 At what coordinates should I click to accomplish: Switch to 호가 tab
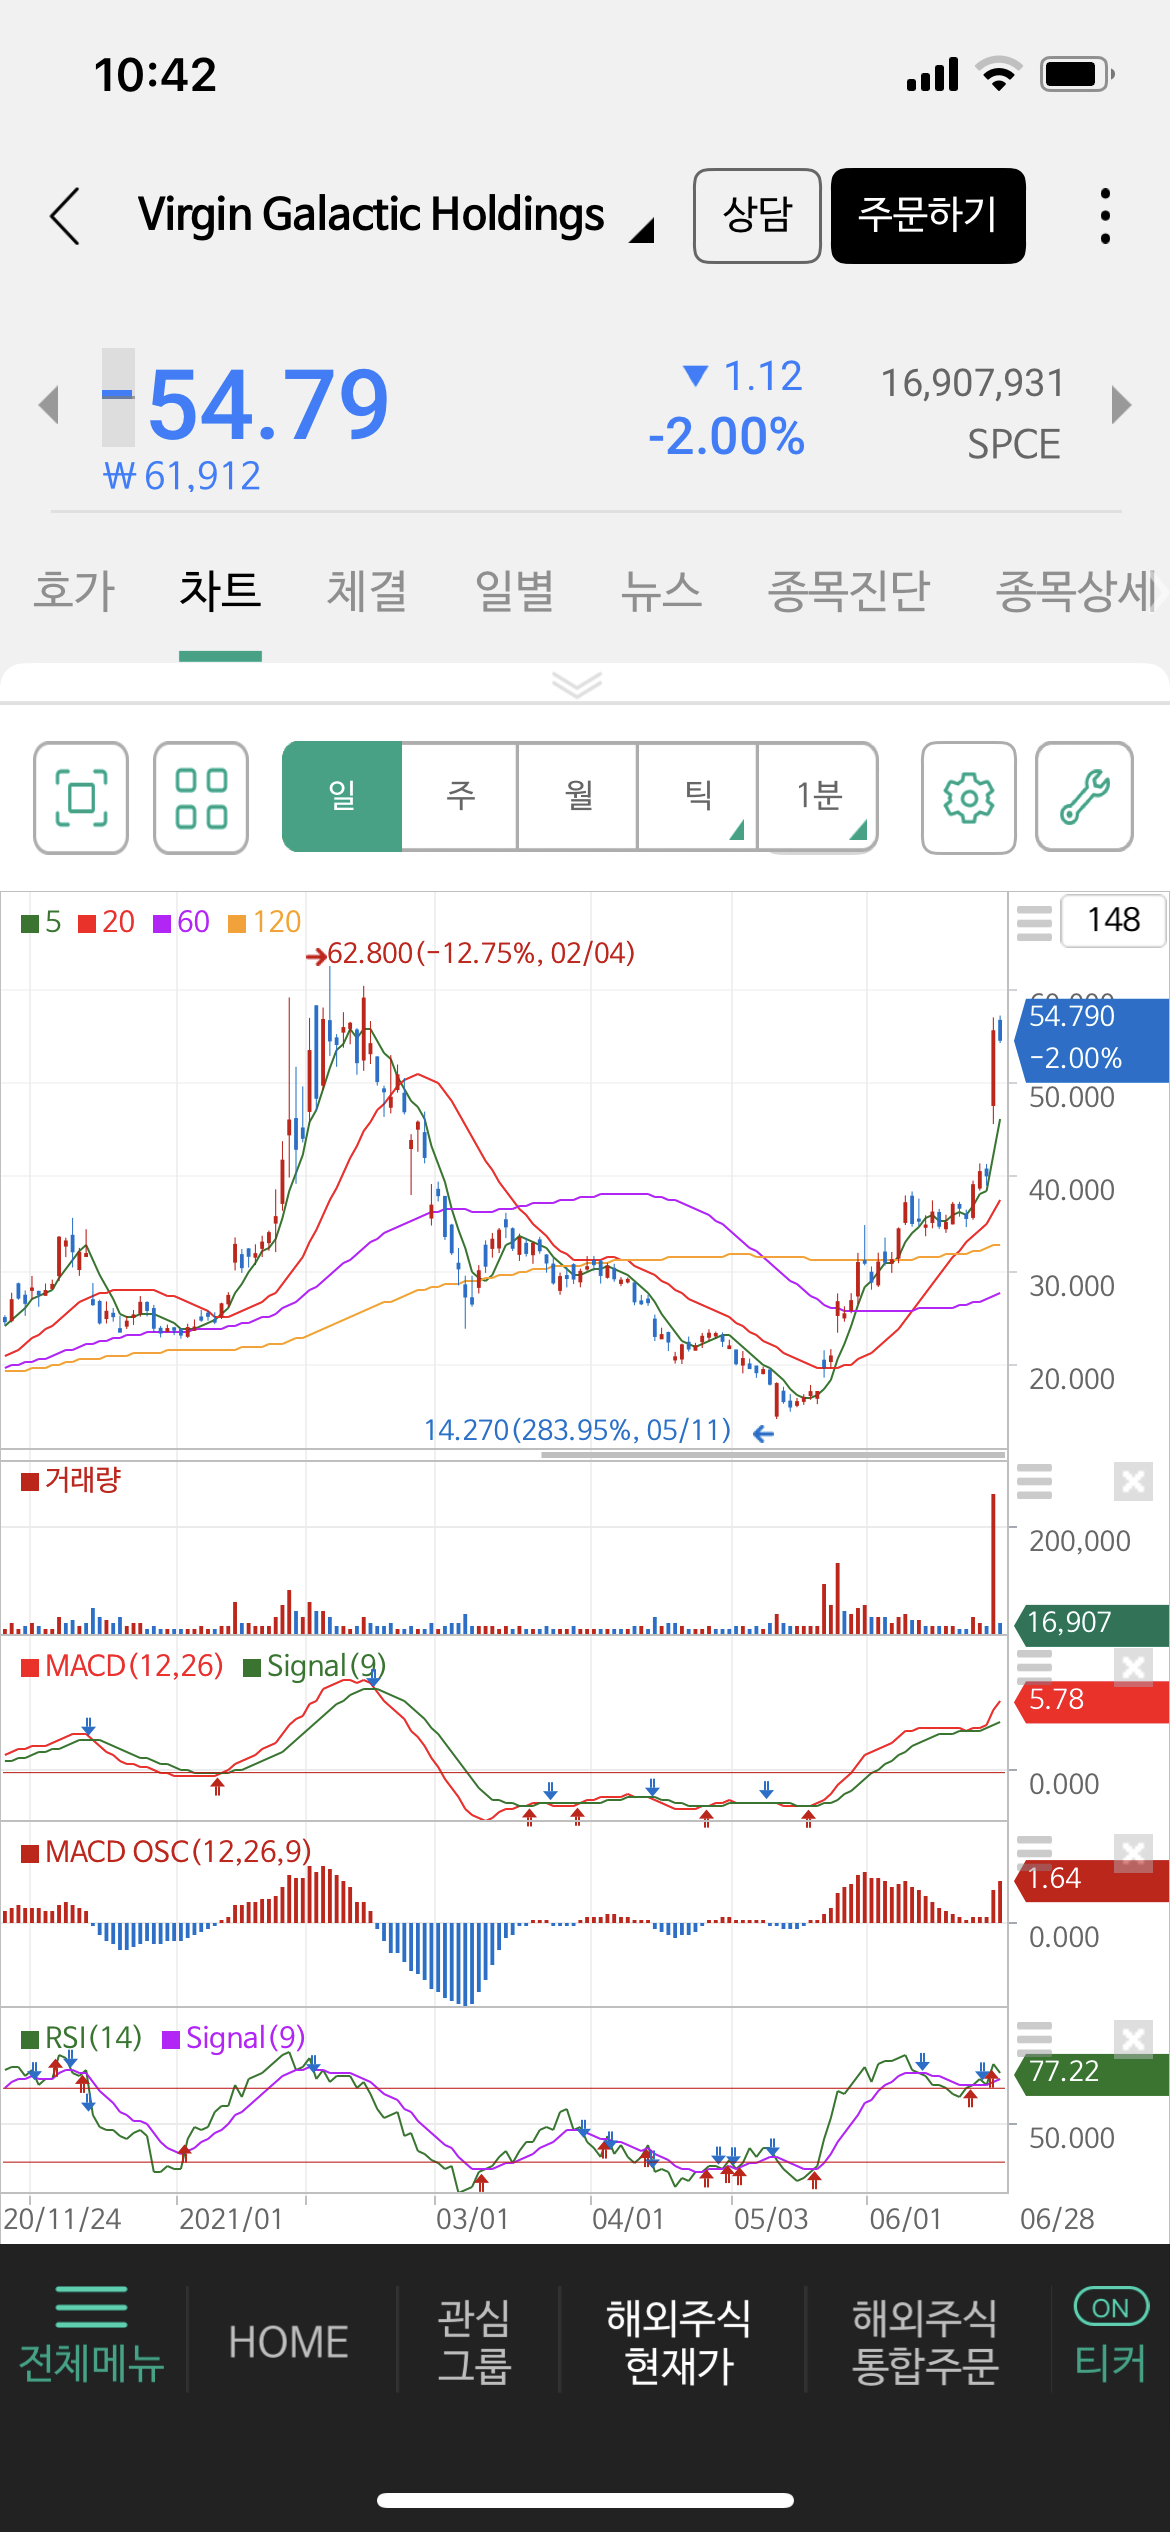point(74,590)
